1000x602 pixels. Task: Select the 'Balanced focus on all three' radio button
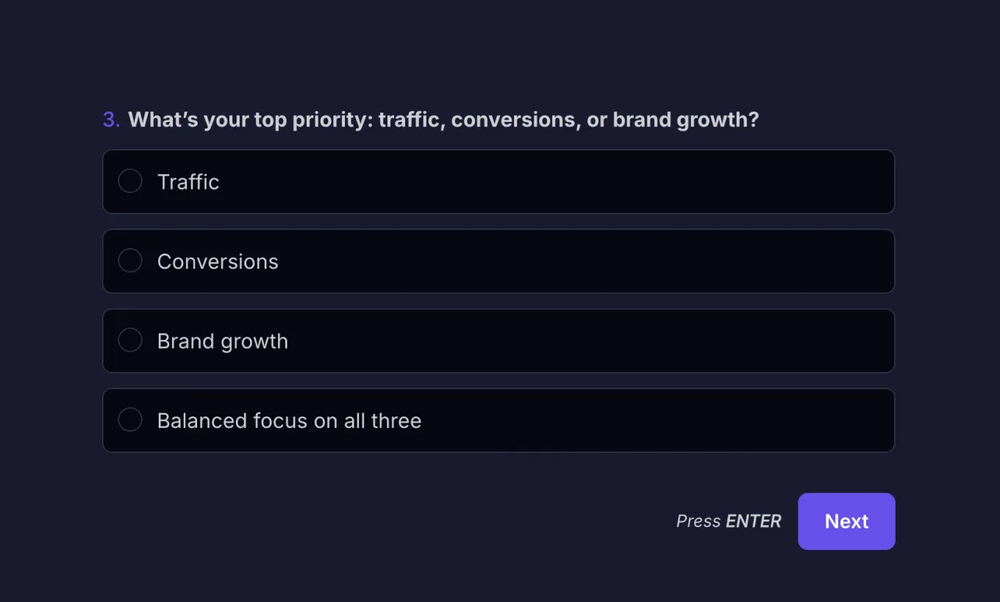click(x=130, y=420)
